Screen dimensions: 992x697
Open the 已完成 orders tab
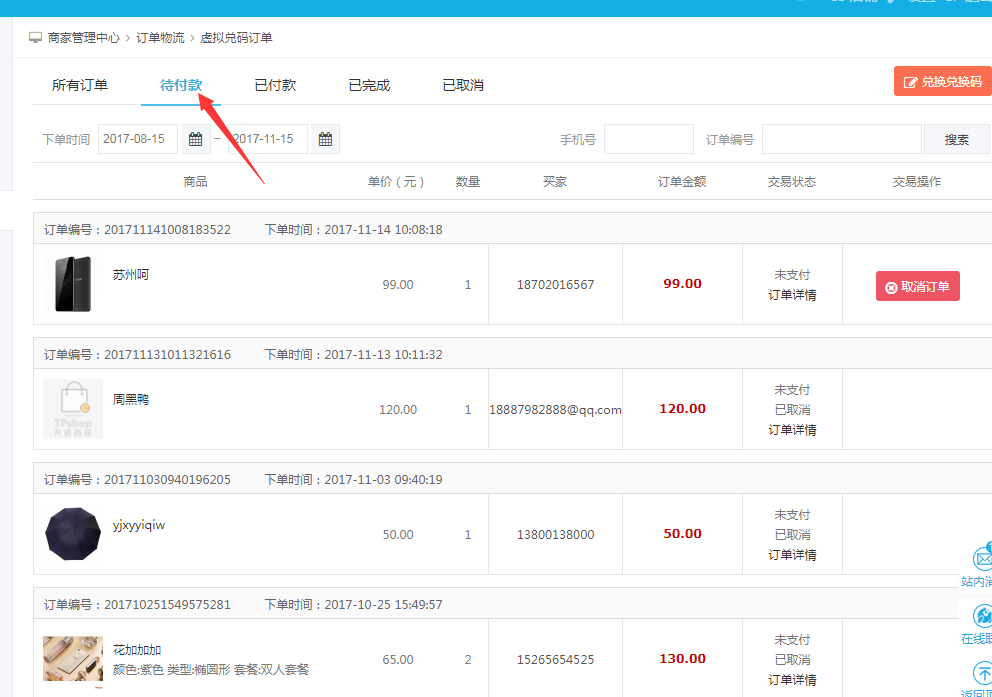coord(369,85)
